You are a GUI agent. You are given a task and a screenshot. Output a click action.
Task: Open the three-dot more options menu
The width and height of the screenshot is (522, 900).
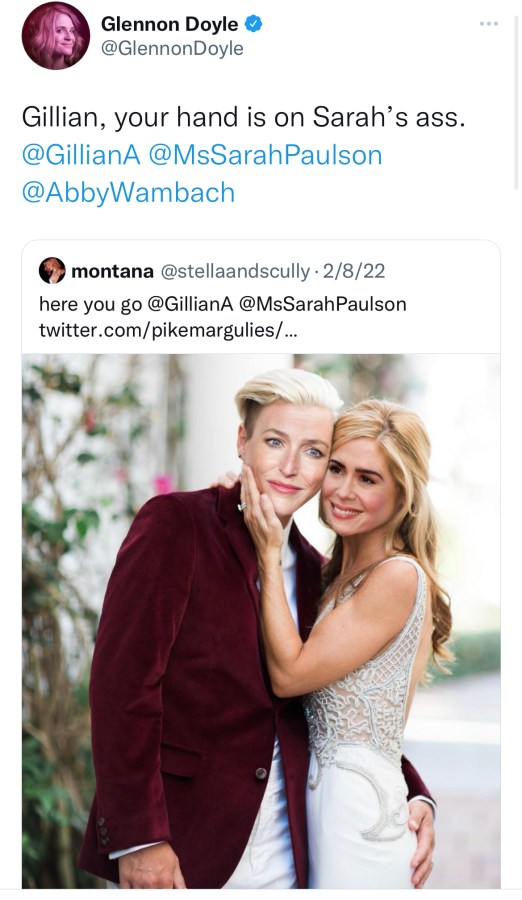tap(489, 24)
